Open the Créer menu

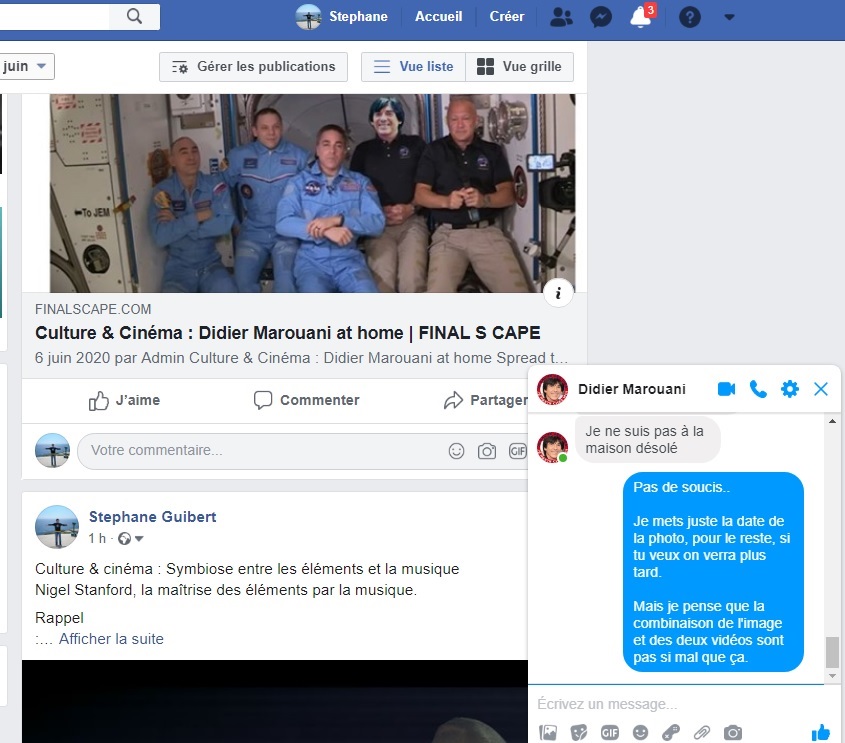pyautogui.click(x=507, y=17)
